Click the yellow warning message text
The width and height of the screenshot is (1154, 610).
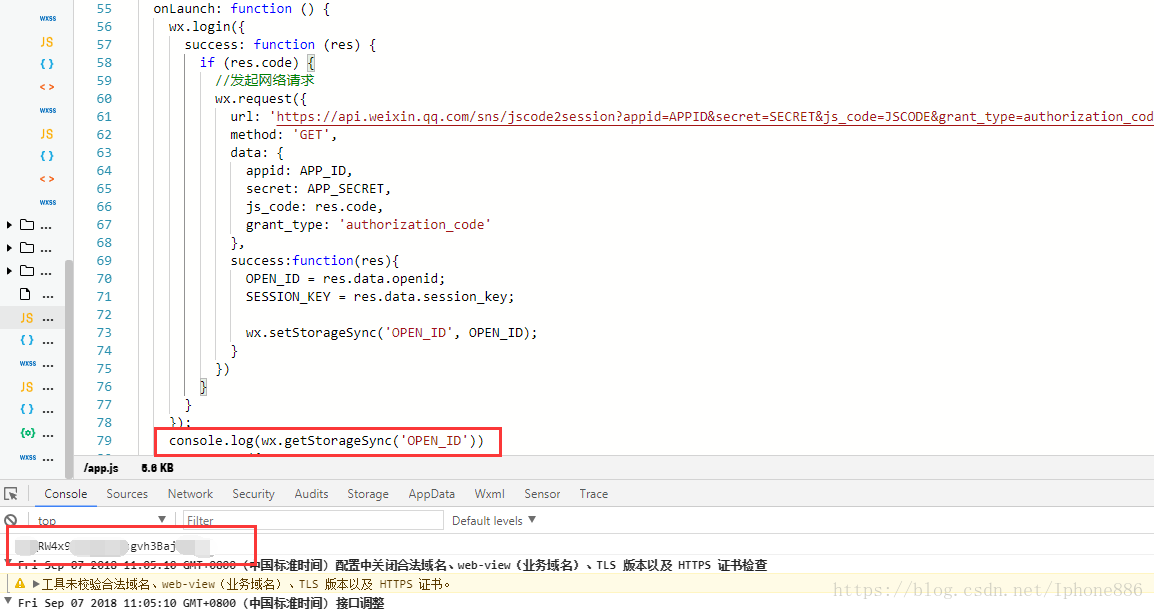click(x=246, y=584)
